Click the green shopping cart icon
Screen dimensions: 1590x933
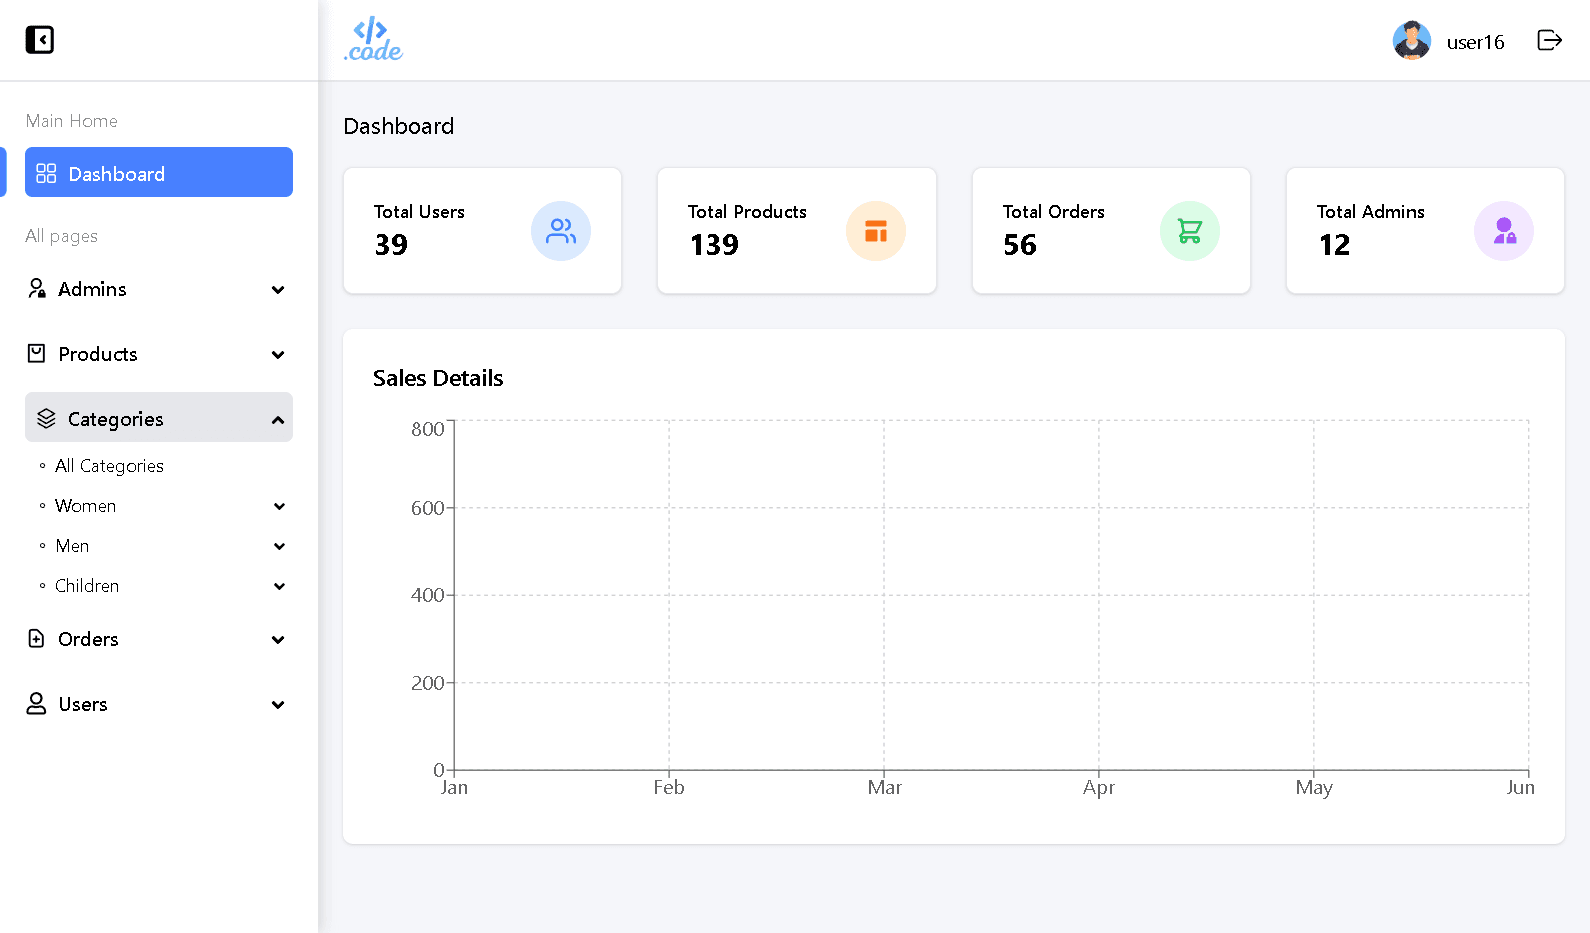[x=1190, y=231]
